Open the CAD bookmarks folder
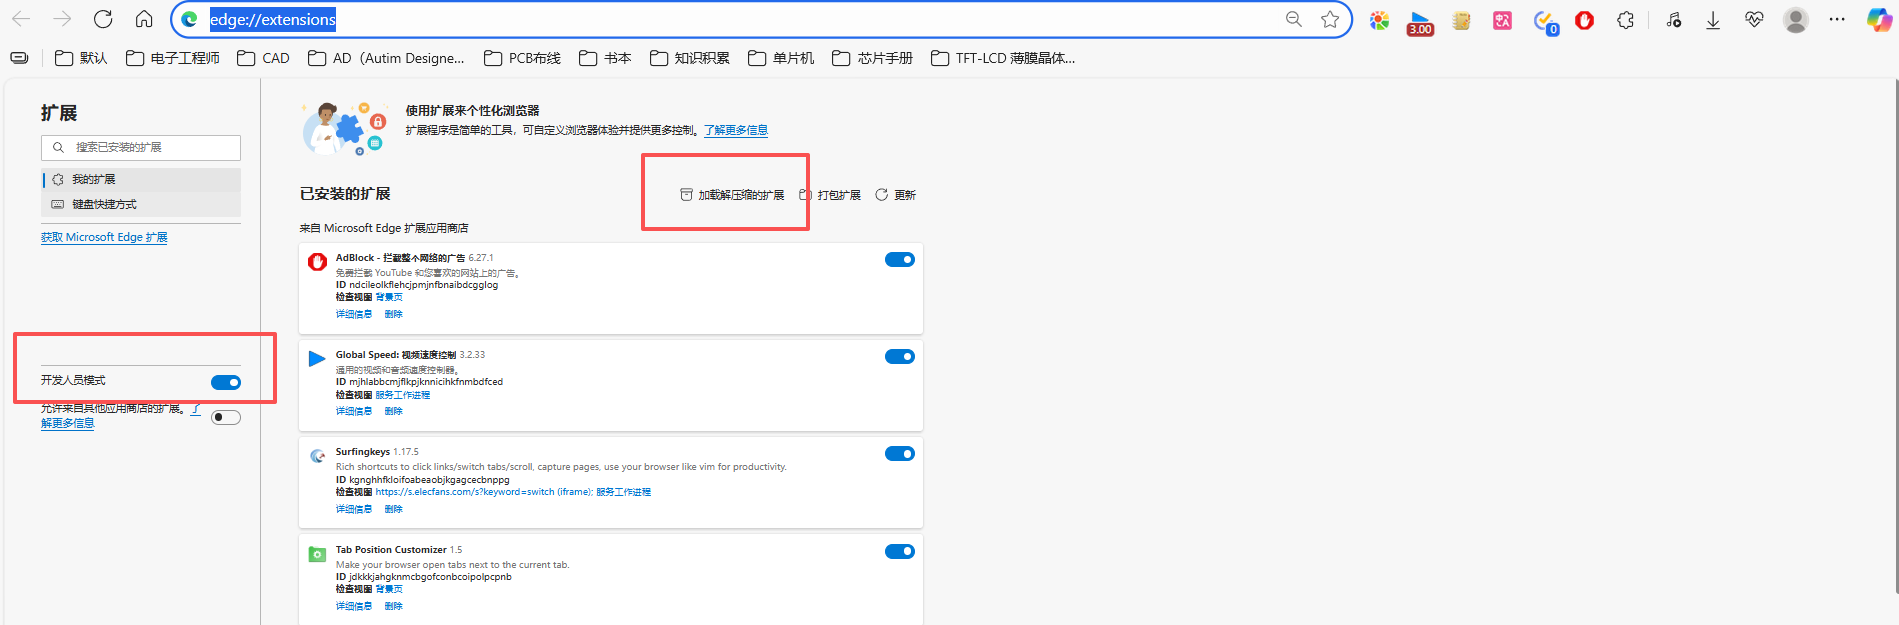Screen dimensions: 1899x625 (263, 58)
